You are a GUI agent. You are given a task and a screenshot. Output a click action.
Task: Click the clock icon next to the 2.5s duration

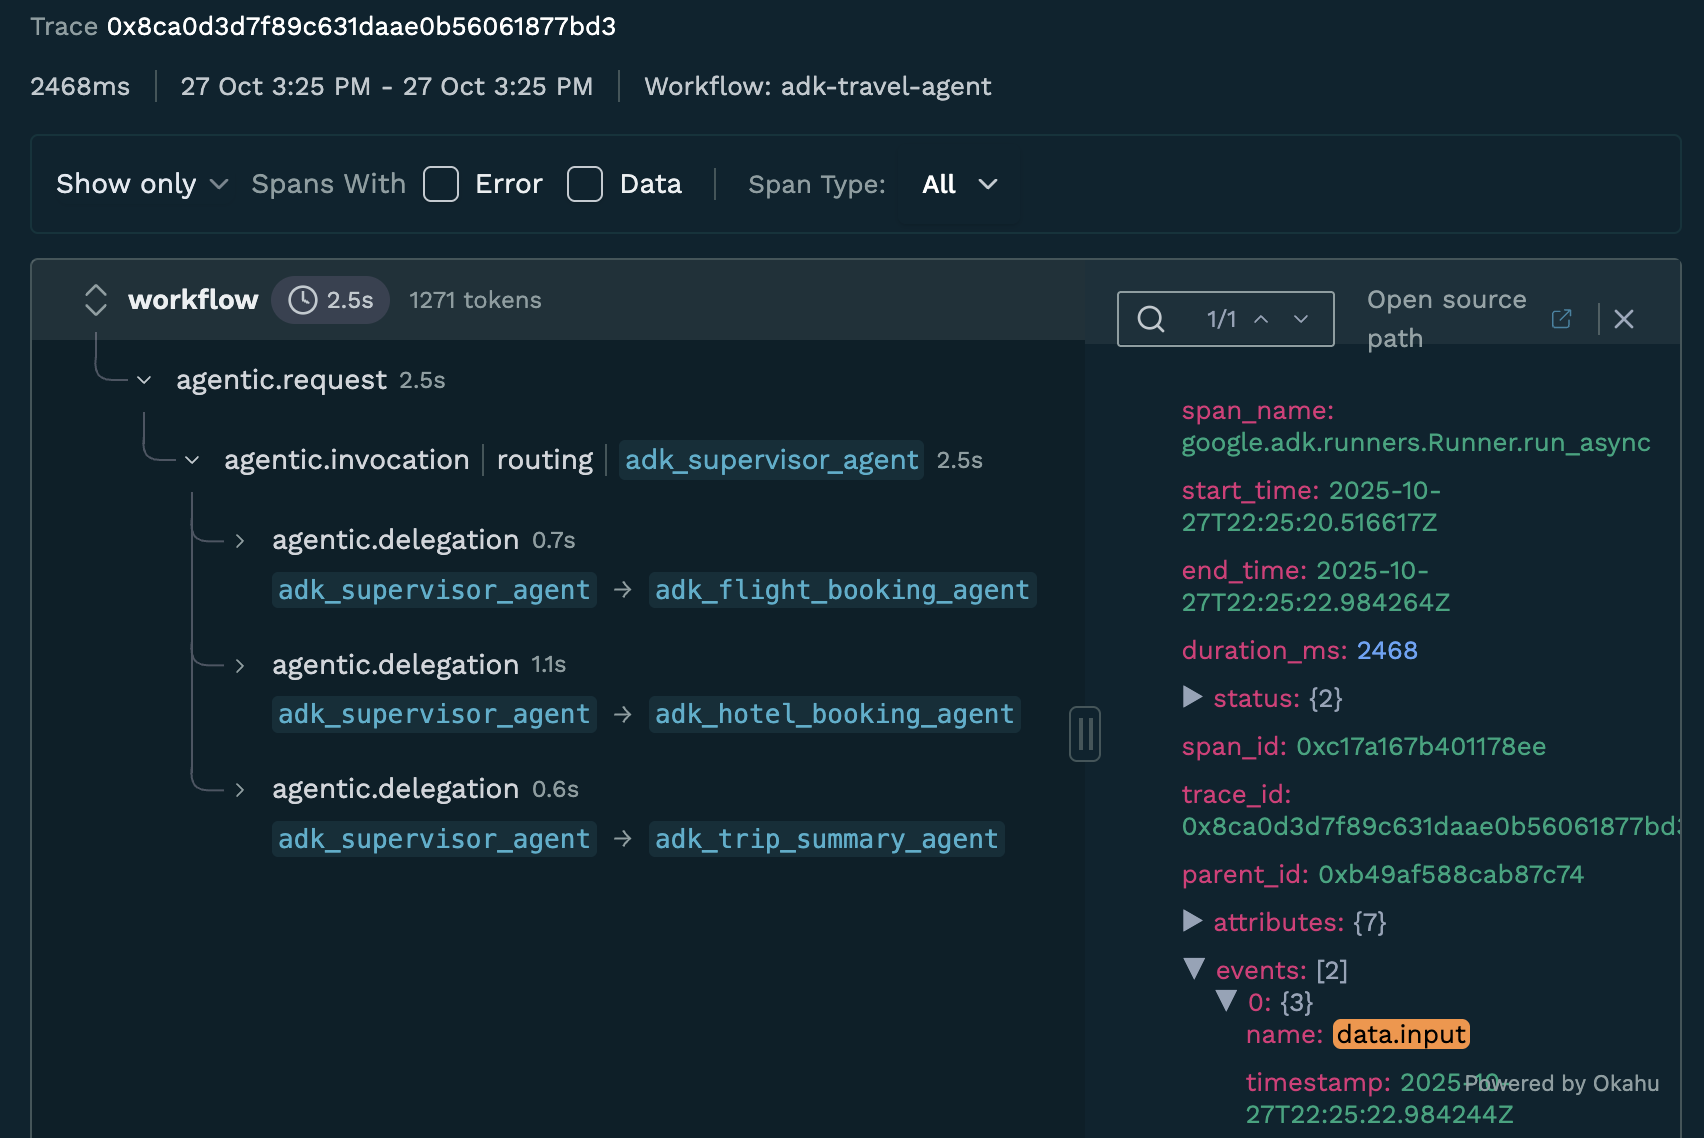point(301,299)
